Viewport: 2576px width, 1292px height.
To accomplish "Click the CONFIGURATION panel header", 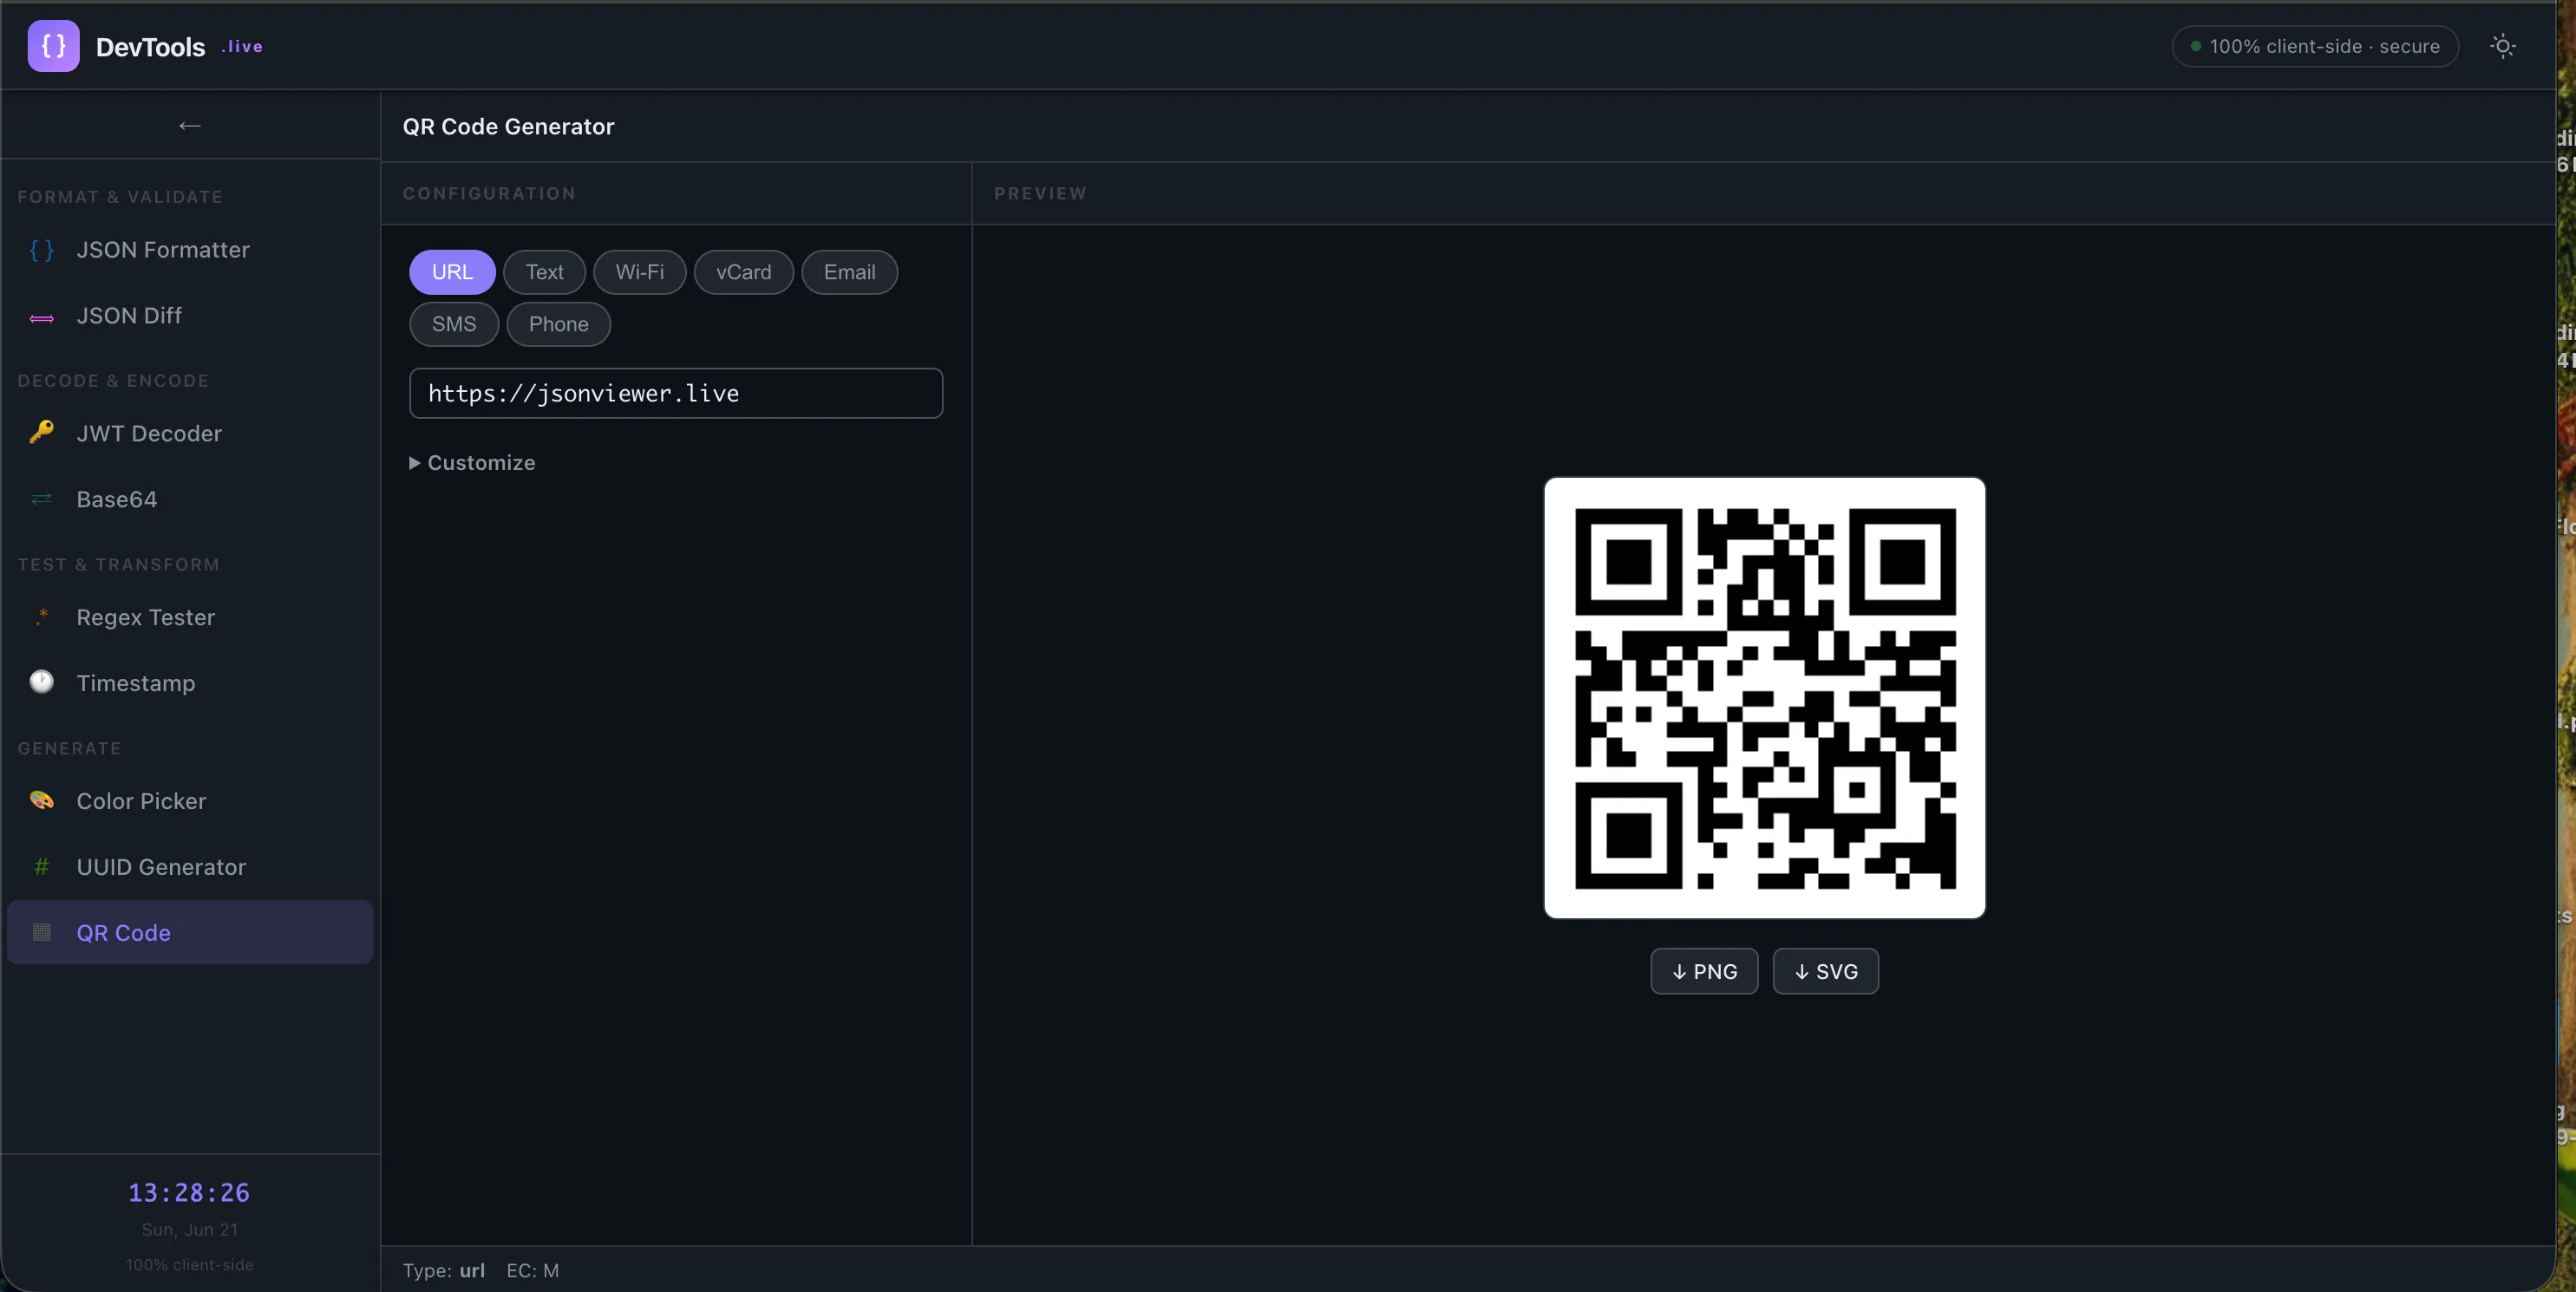I will click(x=489, y=193).
